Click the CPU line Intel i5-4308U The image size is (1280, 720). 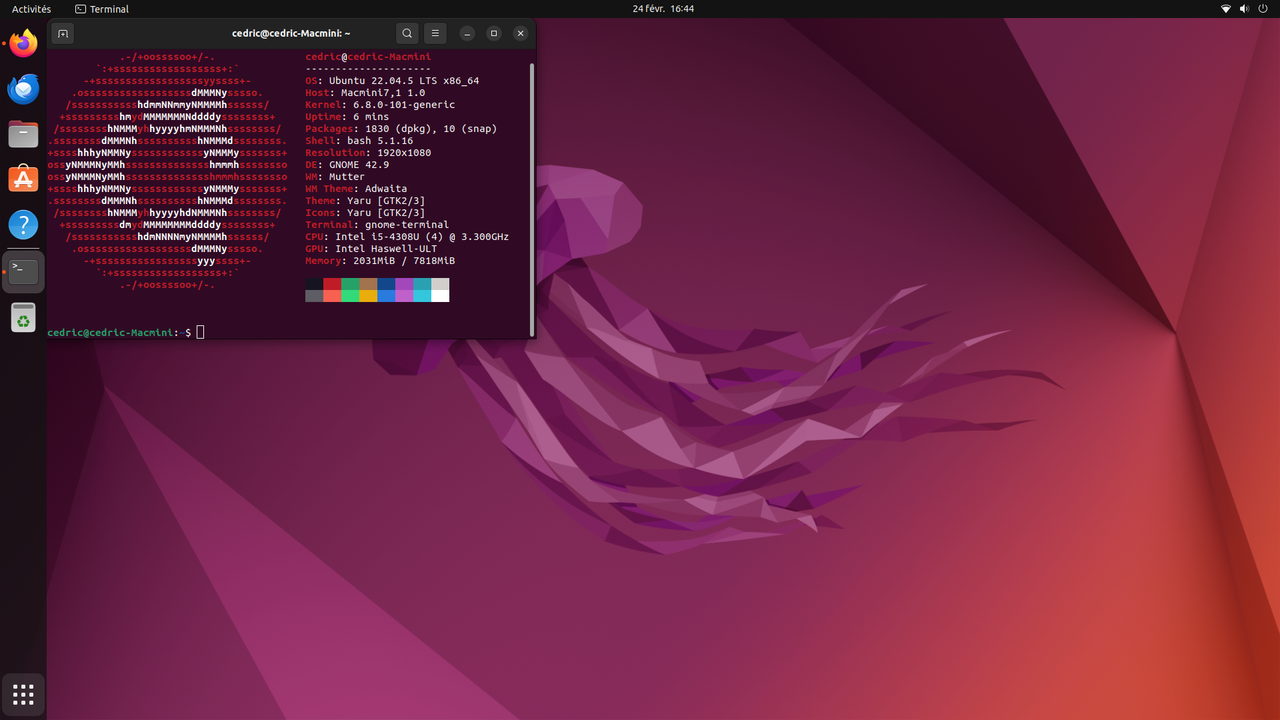point(407,237)
